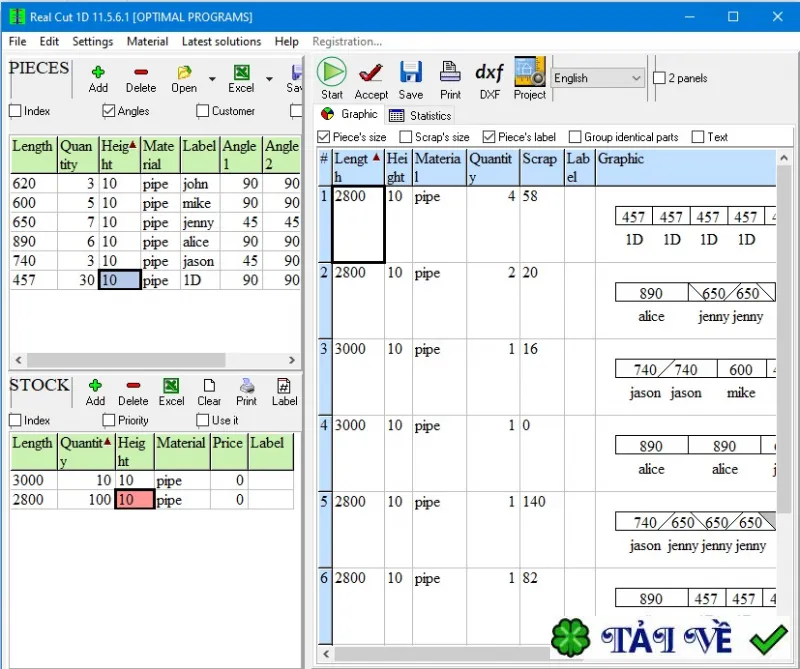Export results with the DXF icon
Image resolution: width=800 pixels, height=669 pixels.
pos(489,72)
